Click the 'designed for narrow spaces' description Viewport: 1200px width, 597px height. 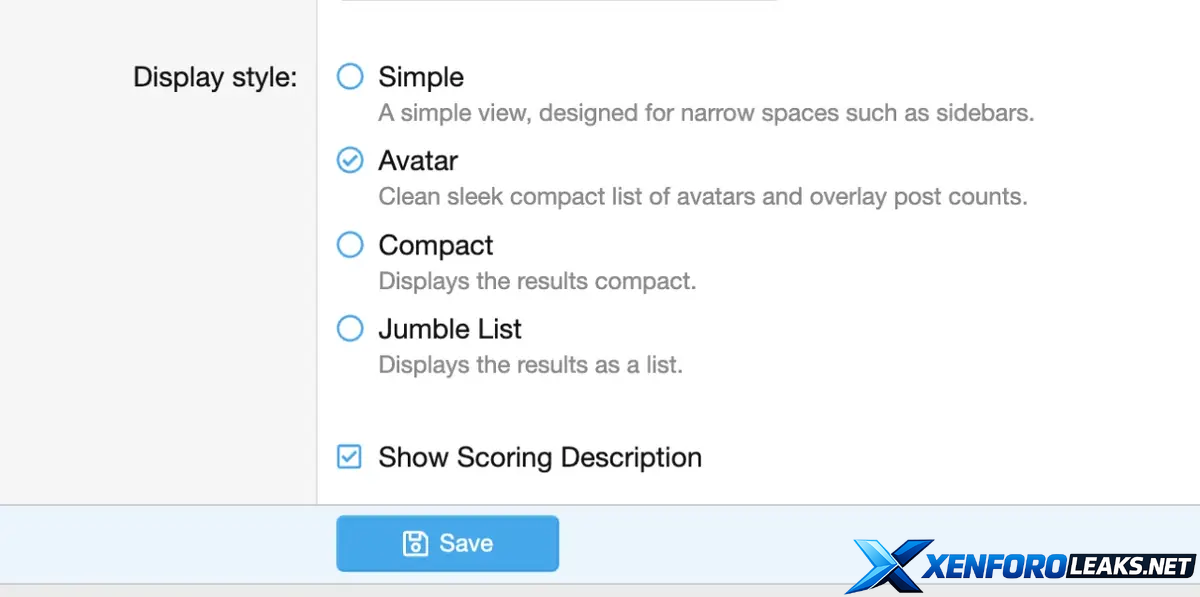click(706, 112)
